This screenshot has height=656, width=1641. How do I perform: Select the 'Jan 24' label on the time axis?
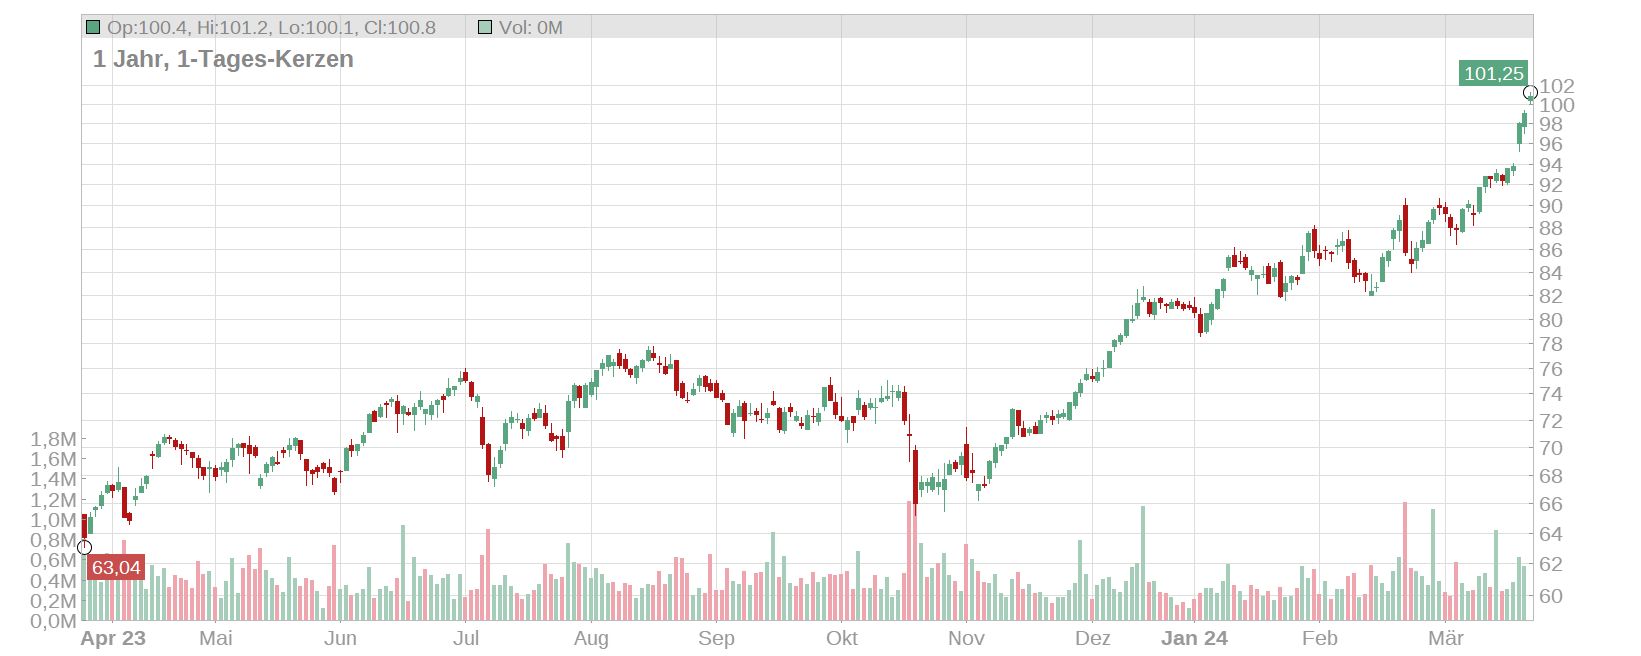[1194, 639]
